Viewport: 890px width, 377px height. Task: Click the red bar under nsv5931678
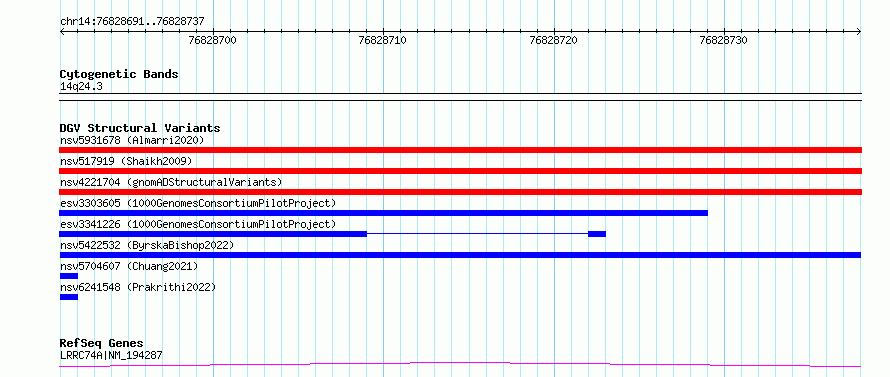460,150
